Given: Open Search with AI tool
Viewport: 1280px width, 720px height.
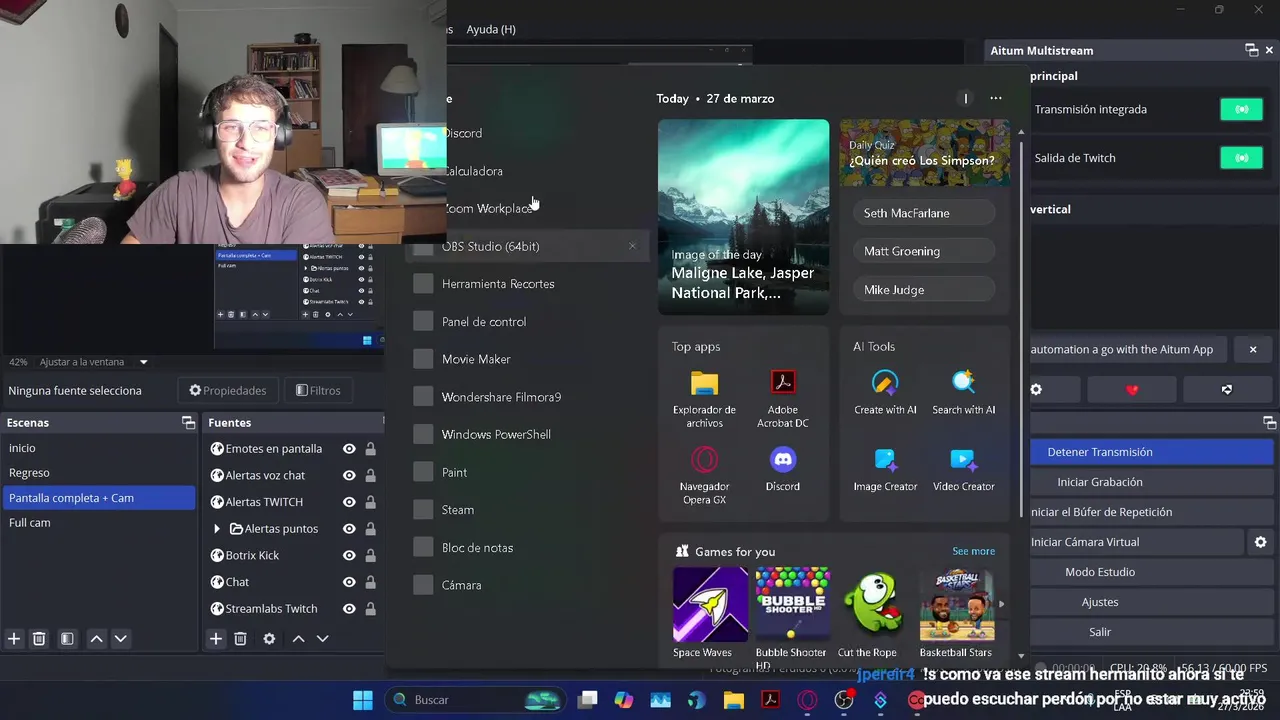Looking at the screenshot, I should point(963,392).
